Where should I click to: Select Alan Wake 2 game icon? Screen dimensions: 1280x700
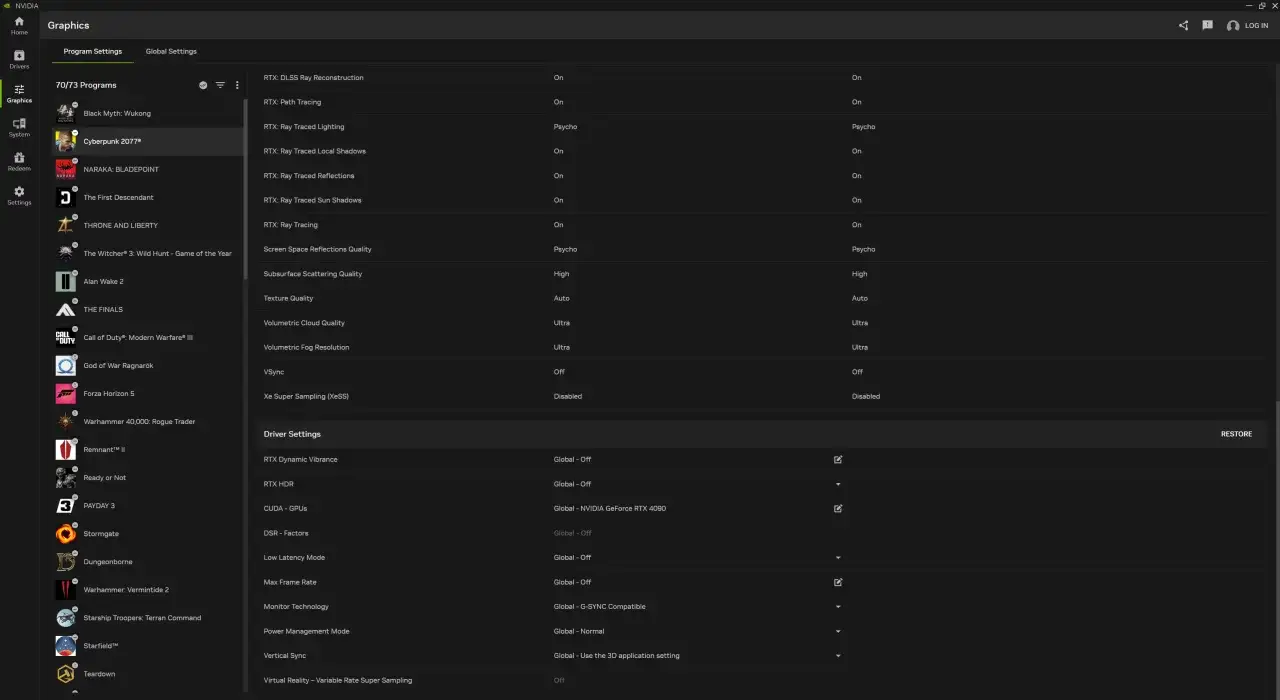[65, 281]
